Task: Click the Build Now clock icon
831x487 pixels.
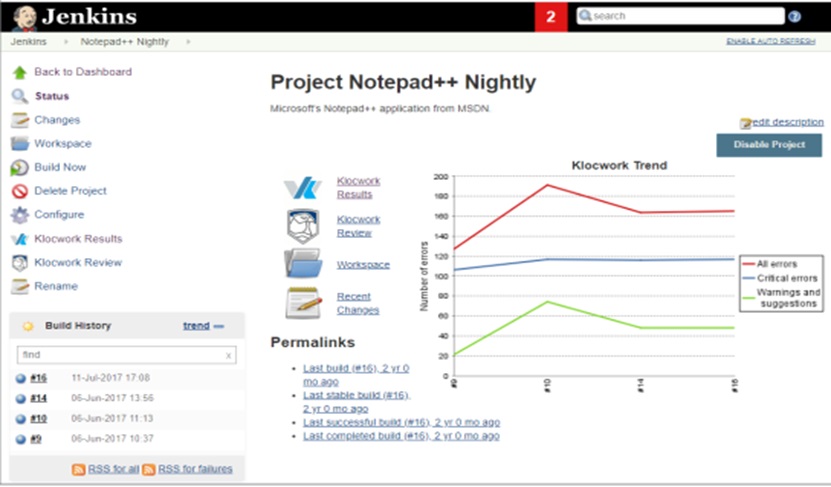Action: [20, 167]
